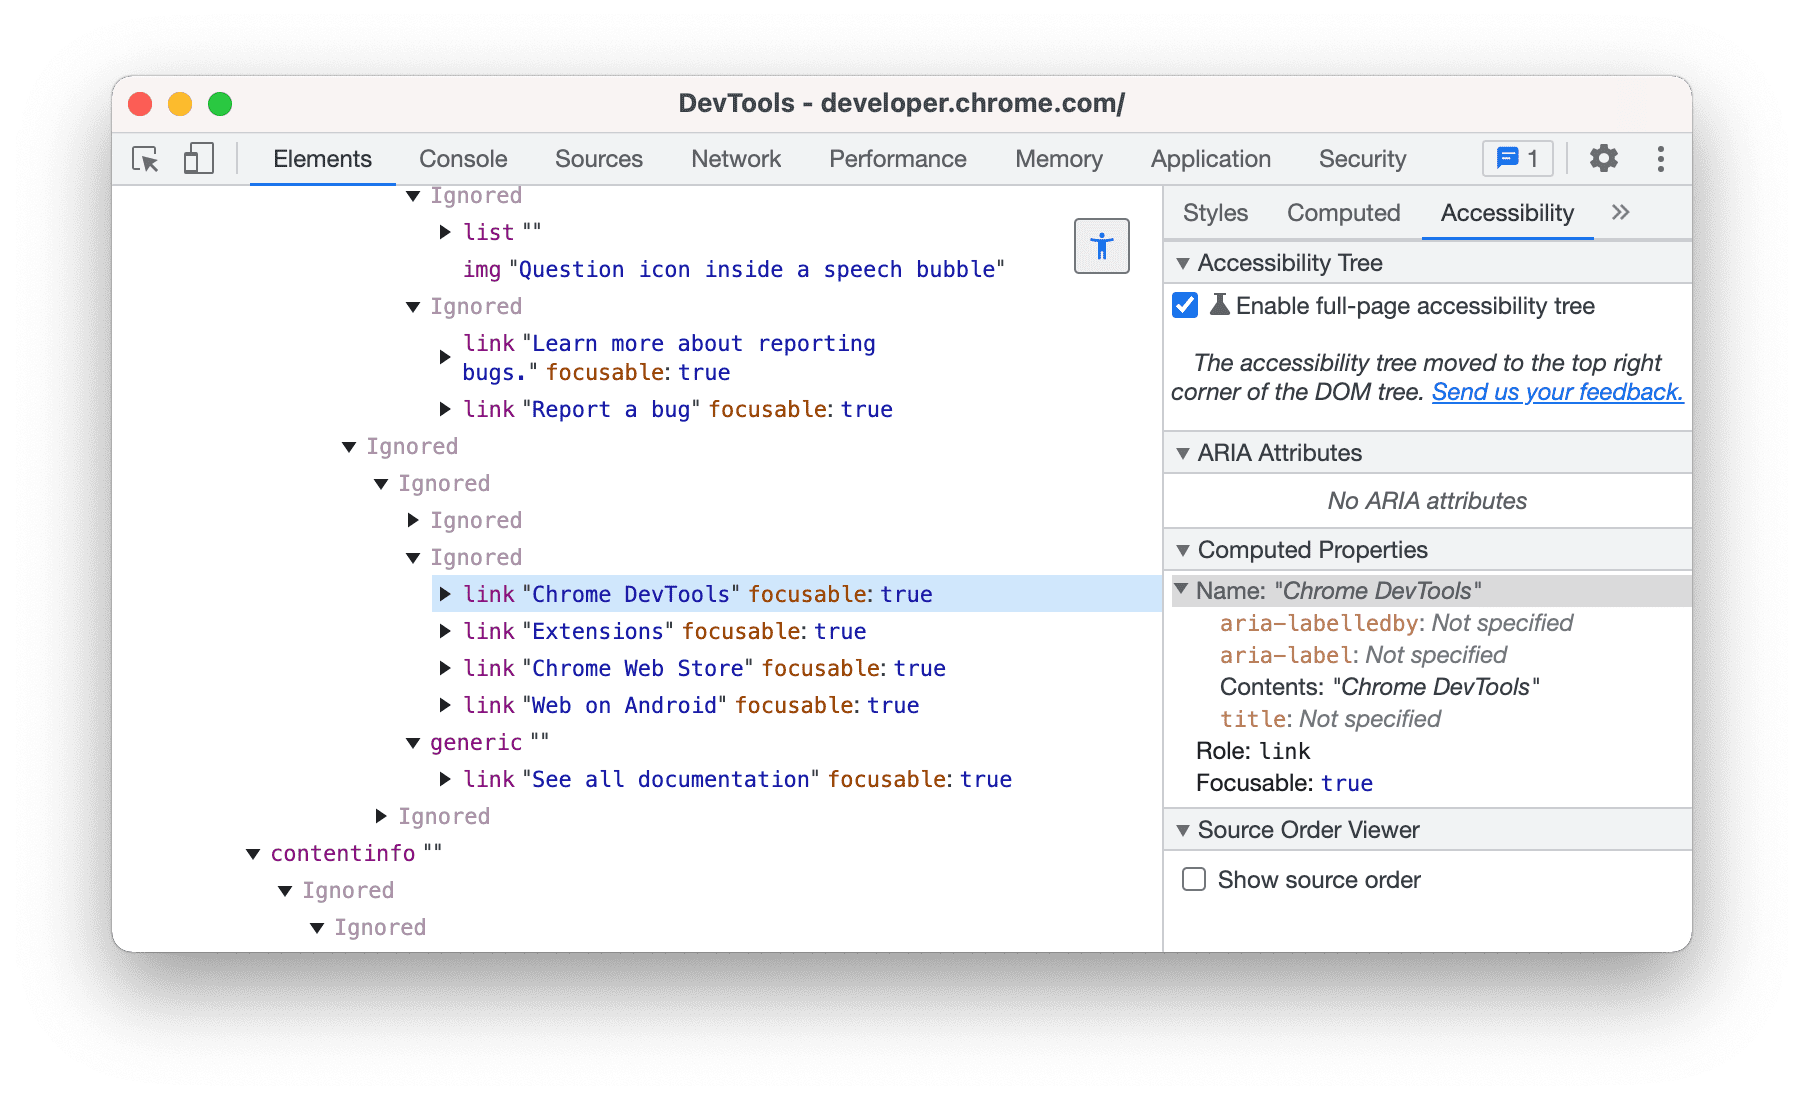Select the contentinfo node in the tree
1804x1100 pixels.
[342, 852]
